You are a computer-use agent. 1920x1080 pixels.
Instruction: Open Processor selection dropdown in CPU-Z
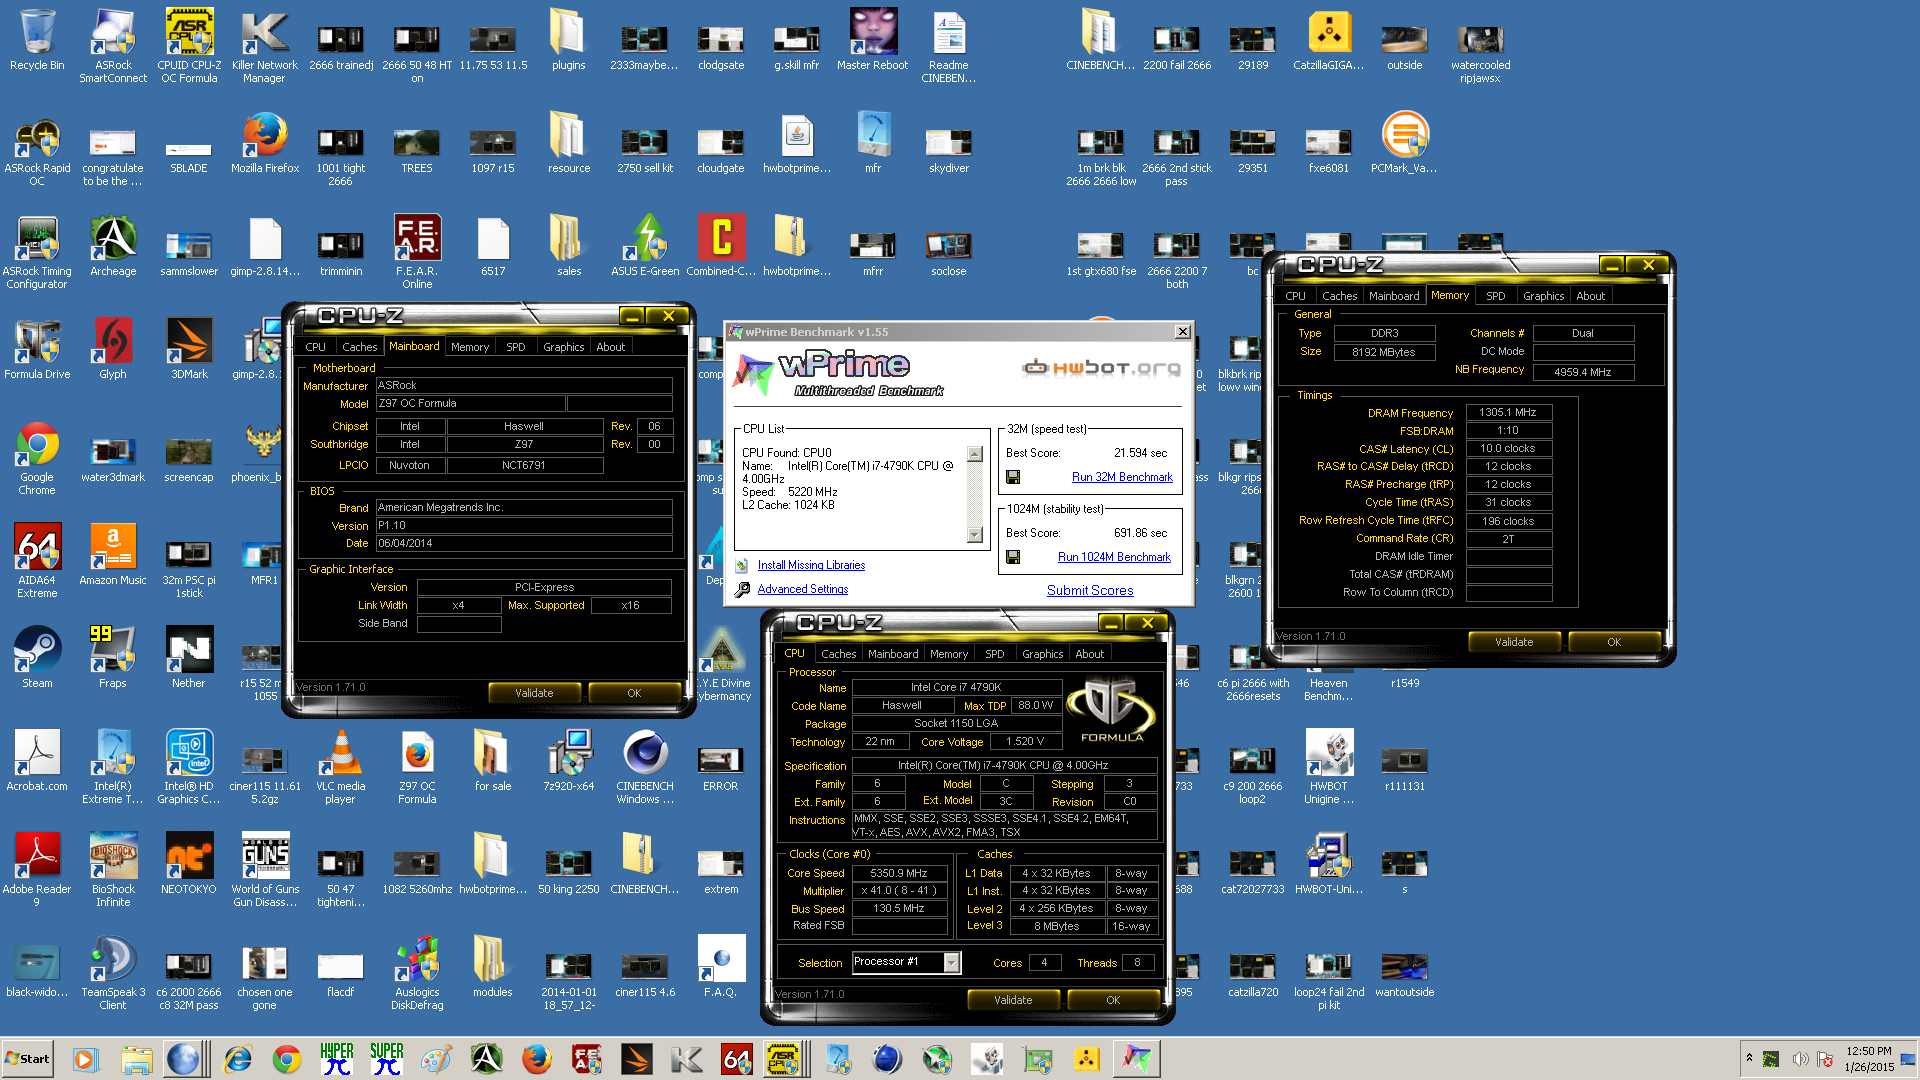coord(952,962)
